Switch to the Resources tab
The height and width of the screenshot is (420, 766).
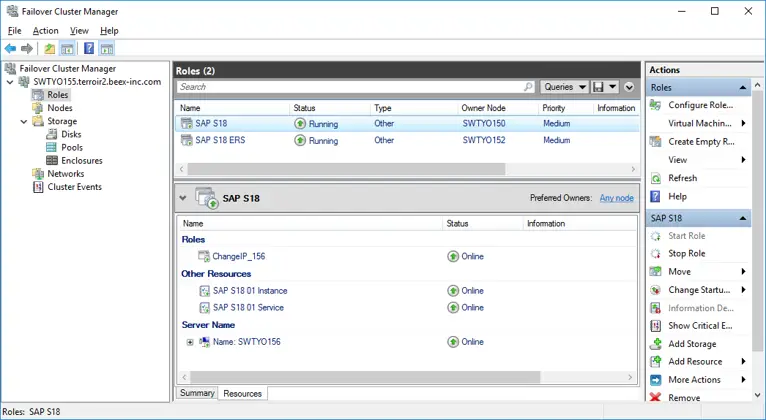[242, 394]
